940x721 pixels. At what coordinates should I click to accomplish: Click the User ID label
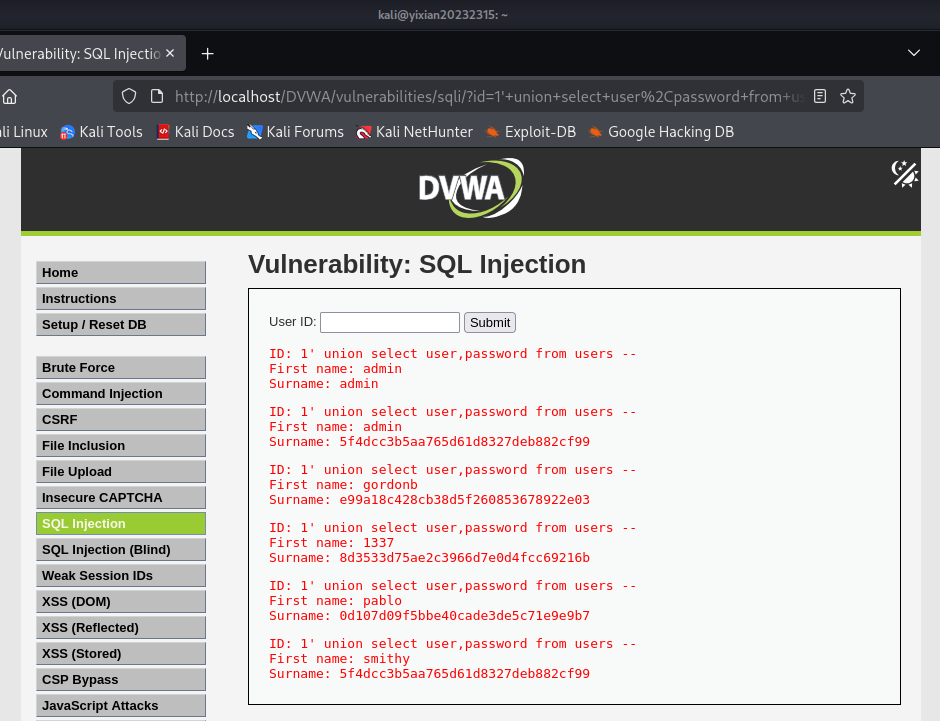pyautogui.click(x=293, y=322)
